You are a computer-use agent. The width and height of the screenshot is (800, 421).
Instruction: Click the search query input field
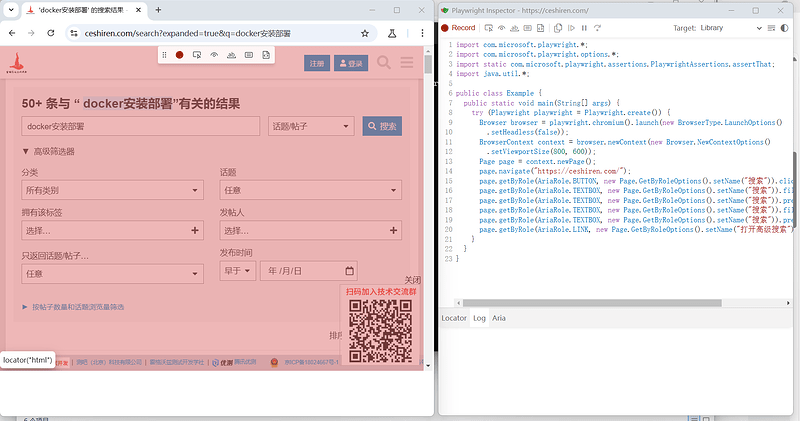[x=141, y=126]
